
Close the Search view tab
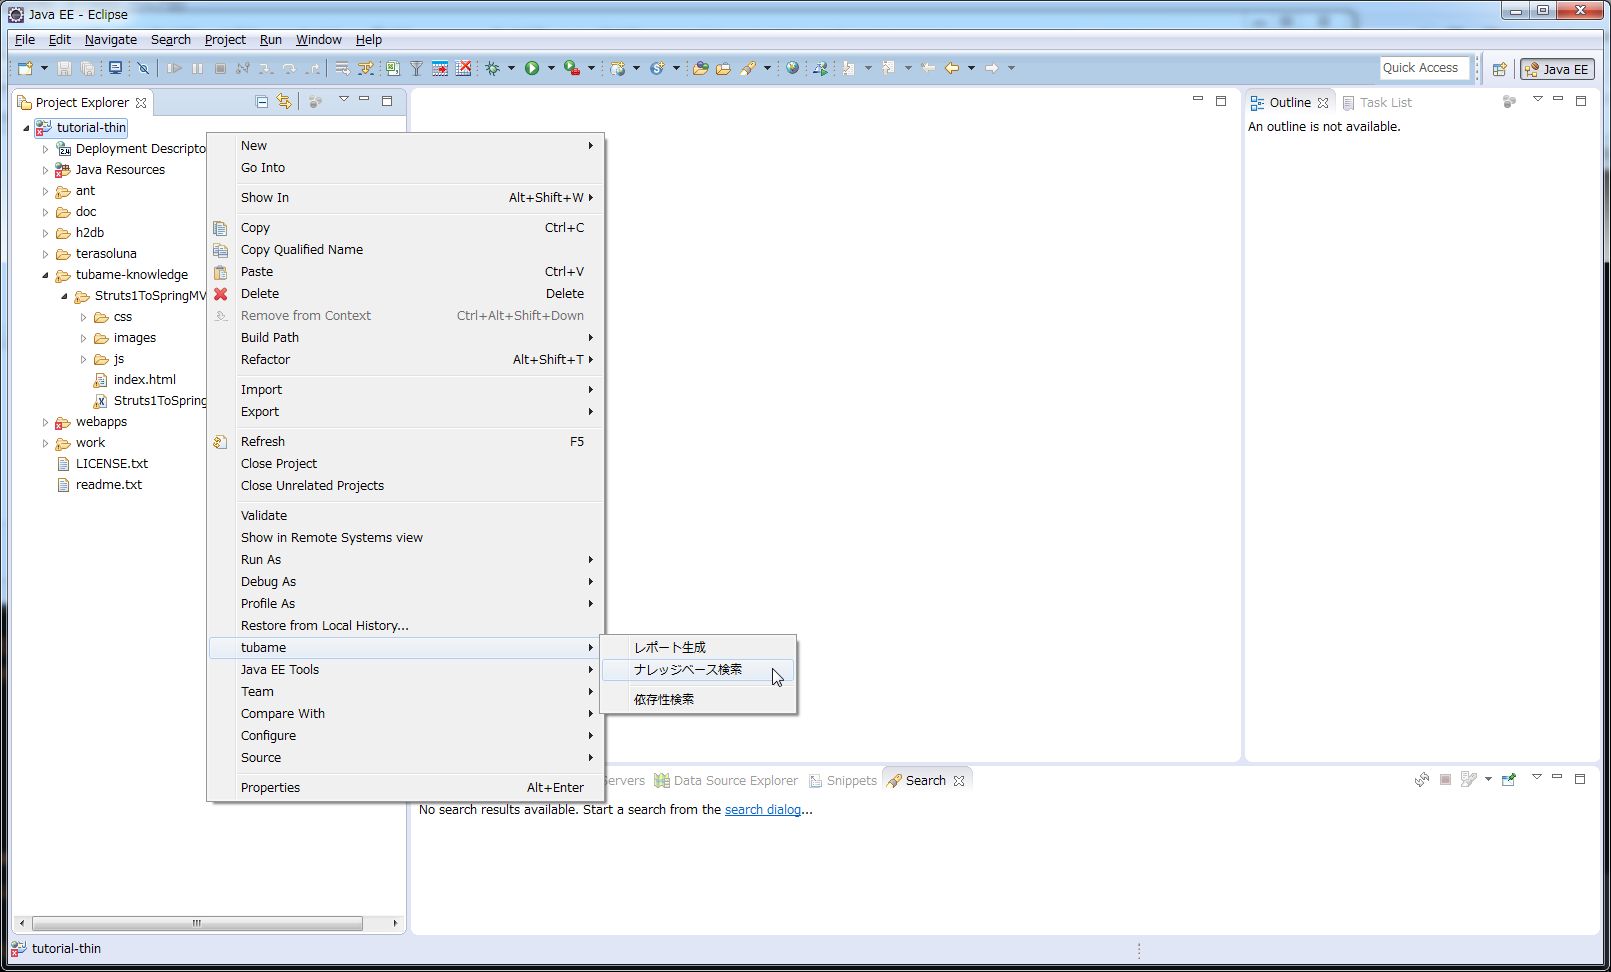(x=960, y=781)
